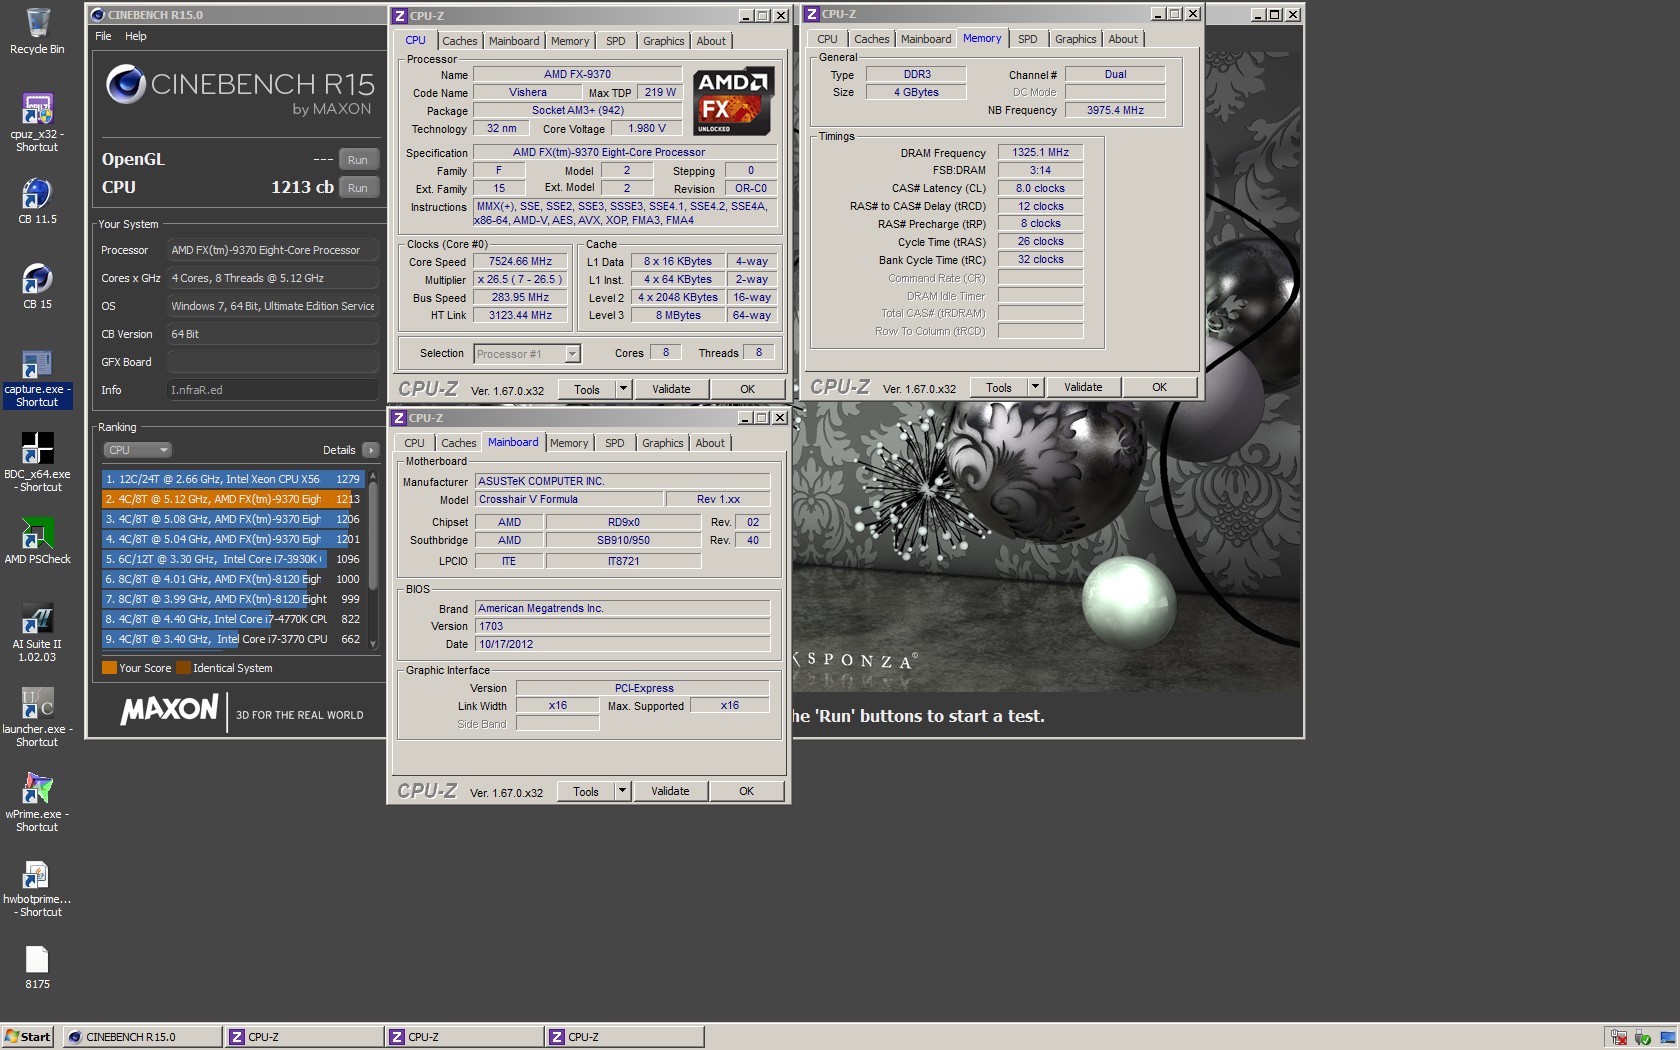Click the Core Speed value 7524.66 MHz
The height and width of the screenshot is (1050, 1680).
(x=520, y=262)
